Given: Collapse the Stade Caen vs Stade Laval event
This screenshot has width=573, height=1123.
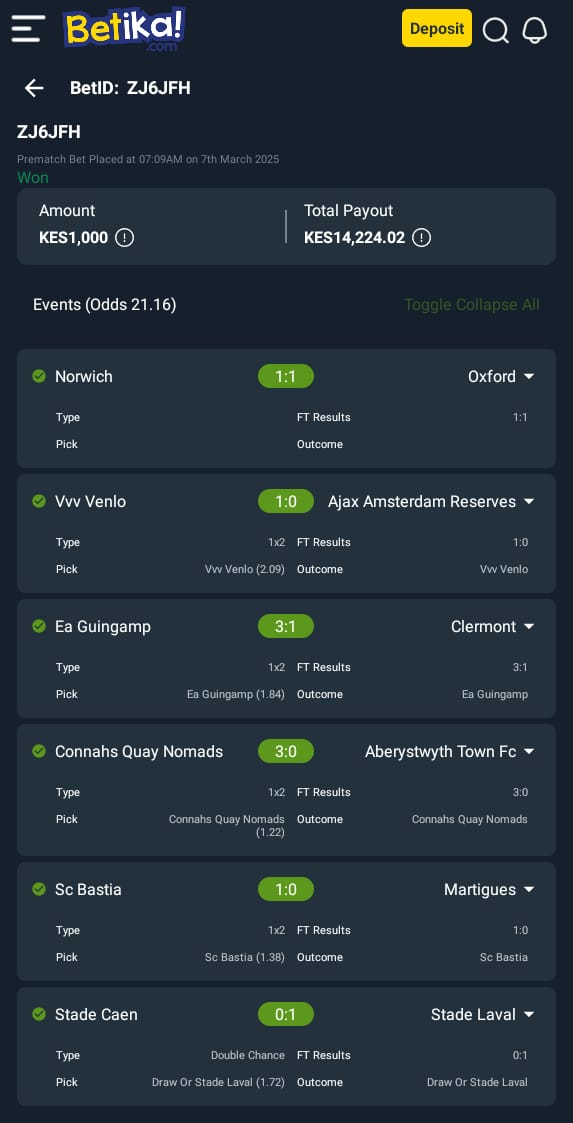Looking at the screenshot, I should point(529,1014).
